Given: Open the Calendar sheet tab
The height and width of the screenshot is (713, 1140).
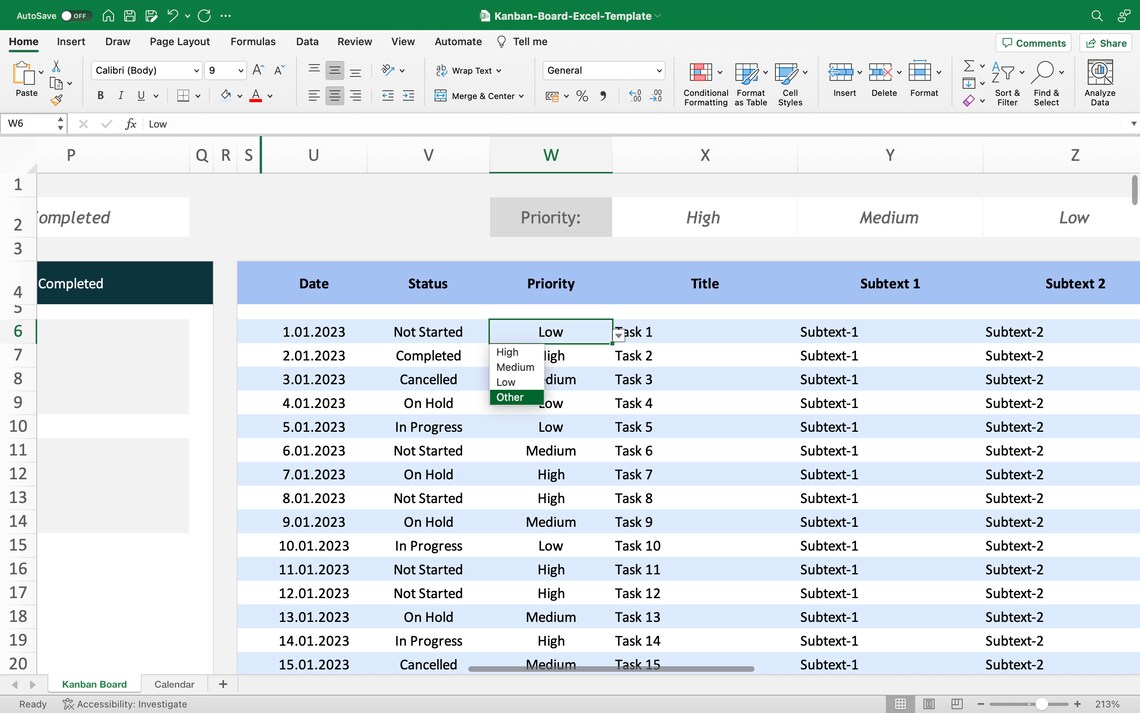Looking at the screenshot, I should point(173,684).
